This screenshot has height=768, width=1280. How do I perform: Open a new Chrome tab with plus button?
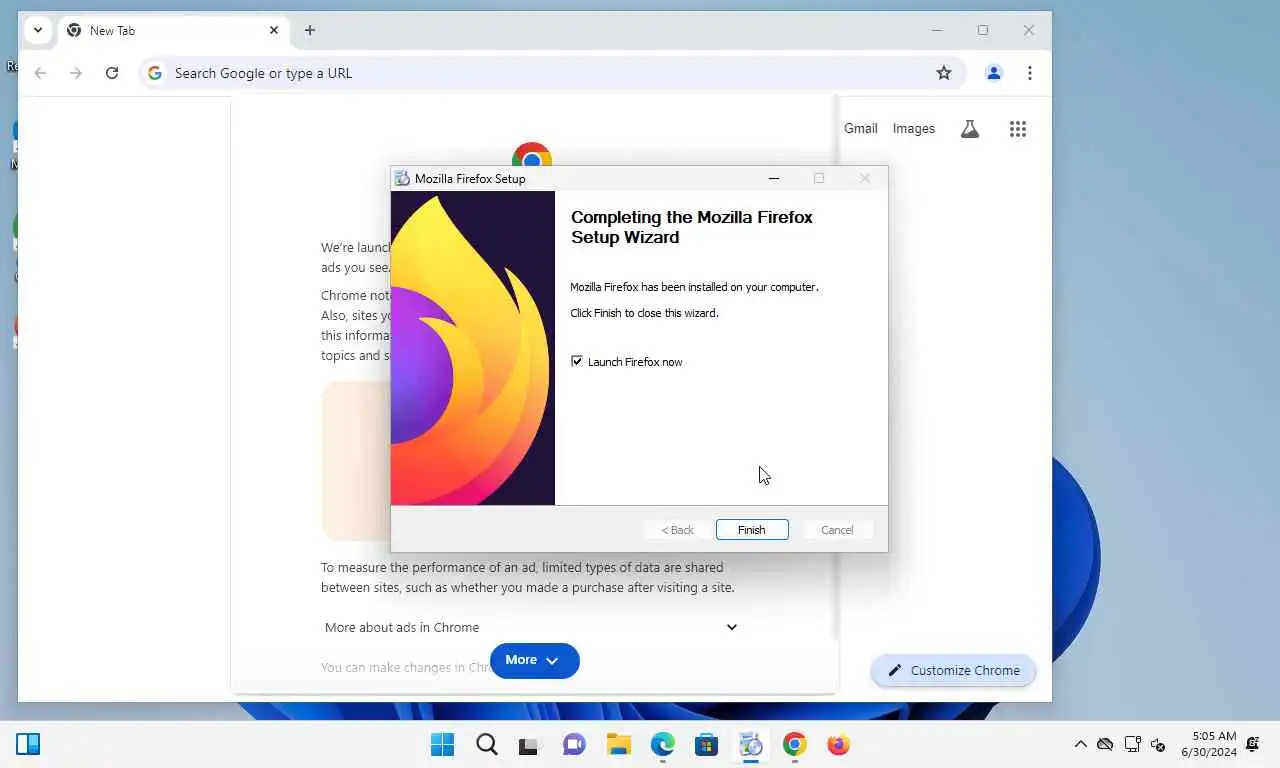310,31
